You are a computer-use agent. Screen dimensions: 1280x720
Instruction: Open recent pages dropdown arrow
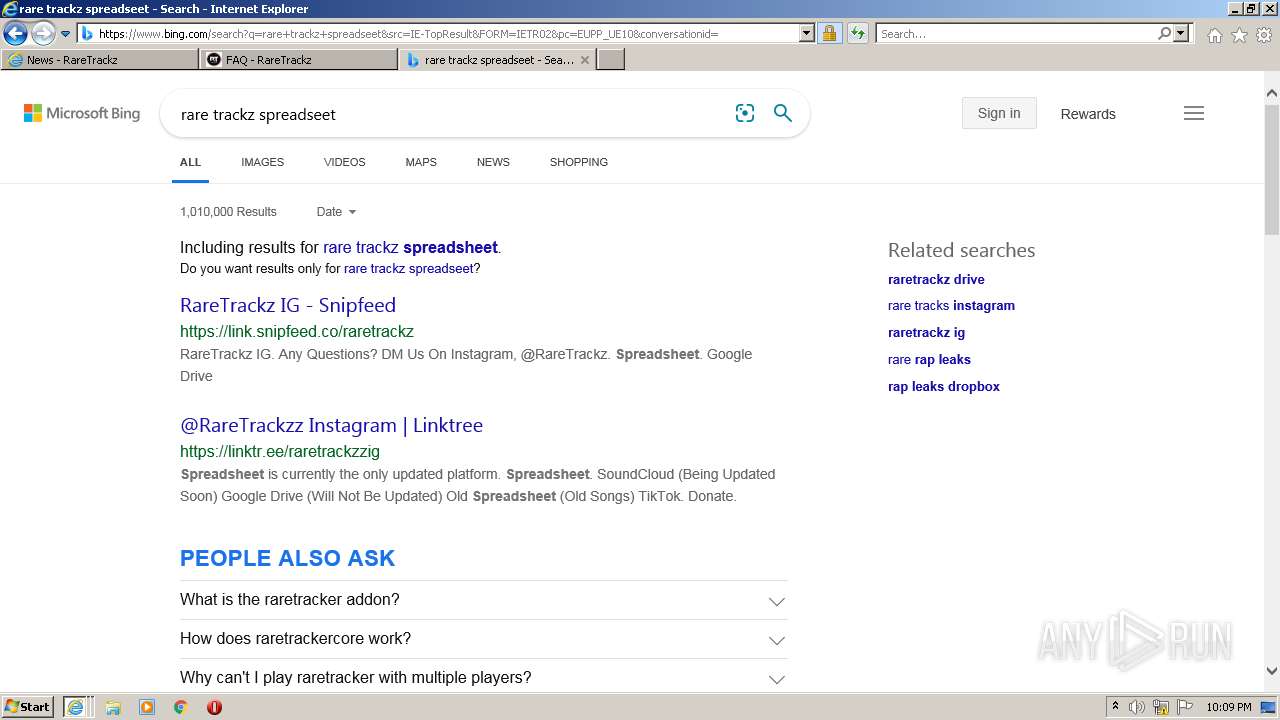(x=66, y=34)
